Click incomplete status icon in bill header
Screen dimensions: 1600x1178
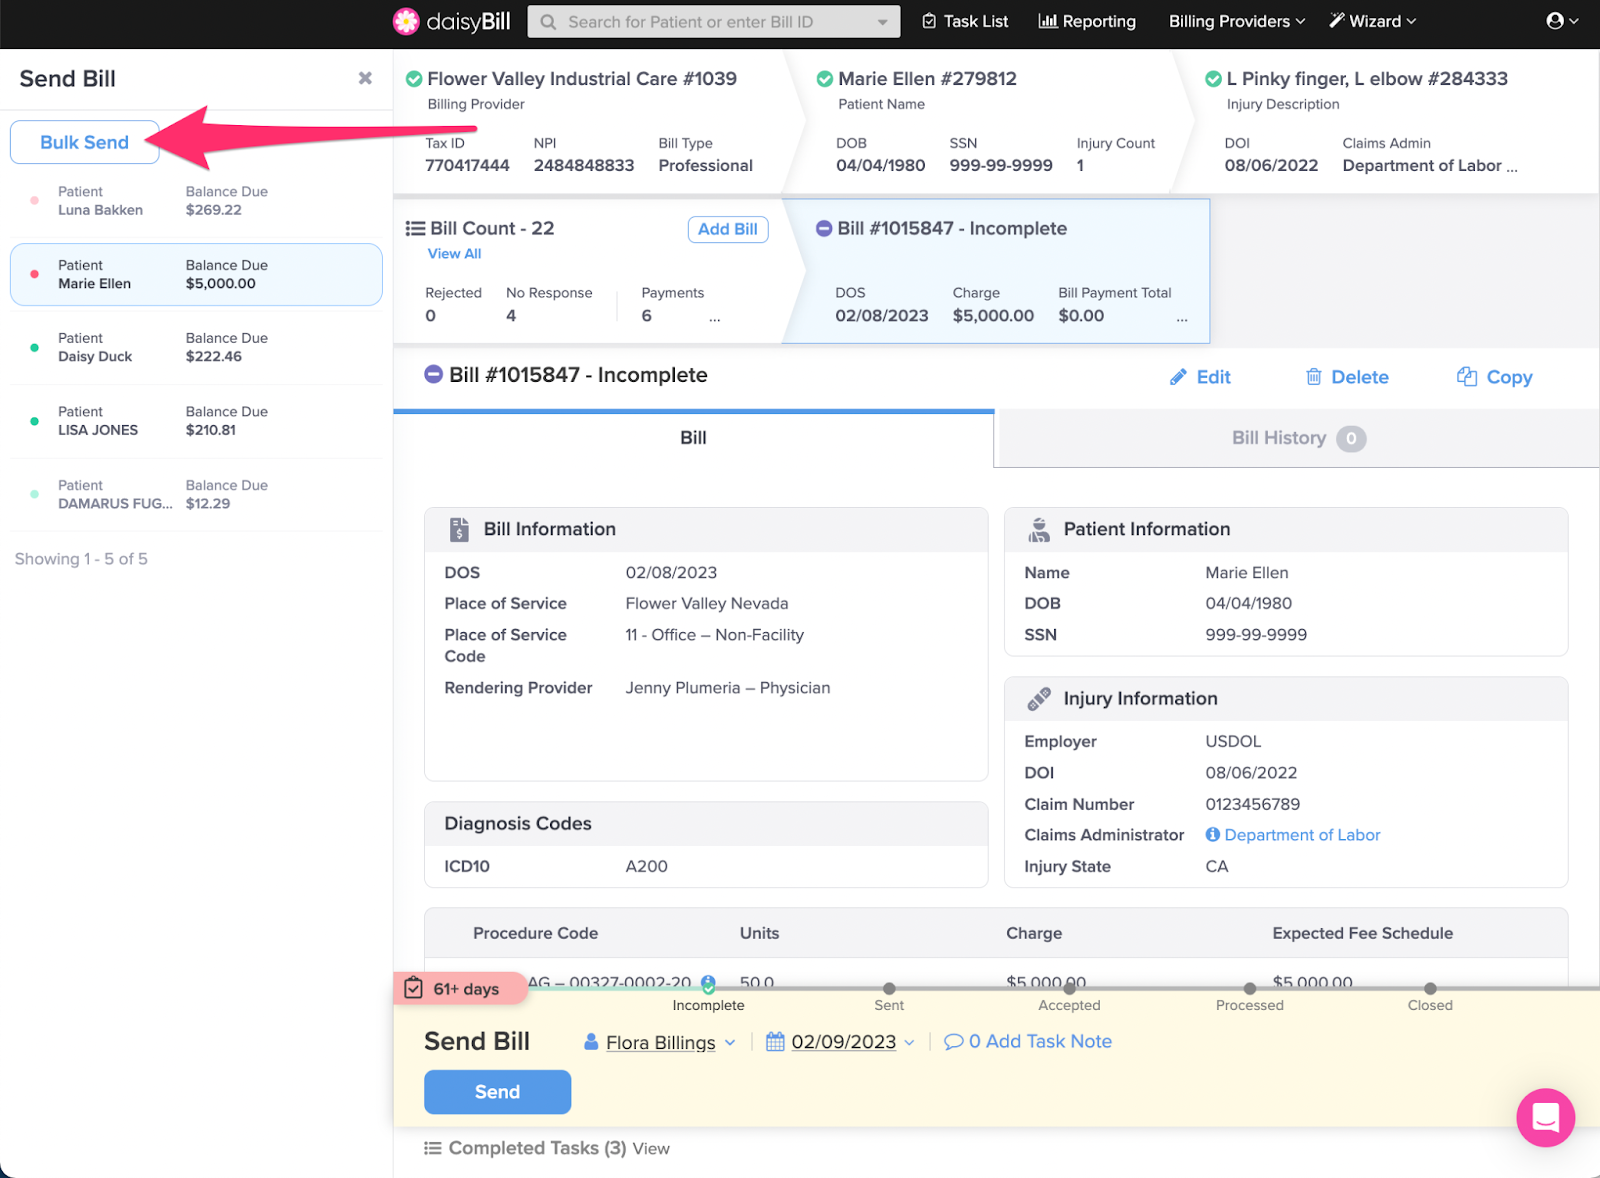pyautogui.click(x=433, y=374)
